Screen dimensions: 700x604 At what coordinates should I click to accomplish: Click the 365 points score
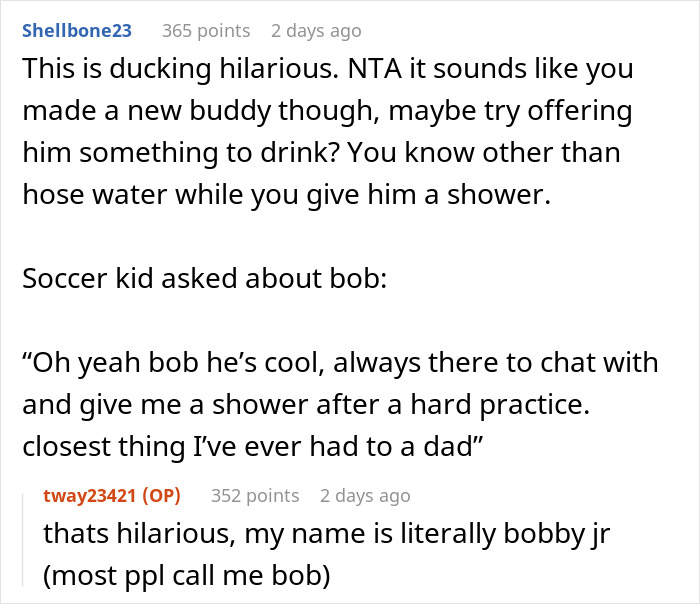pyautogui.click(x=206, y=31)
